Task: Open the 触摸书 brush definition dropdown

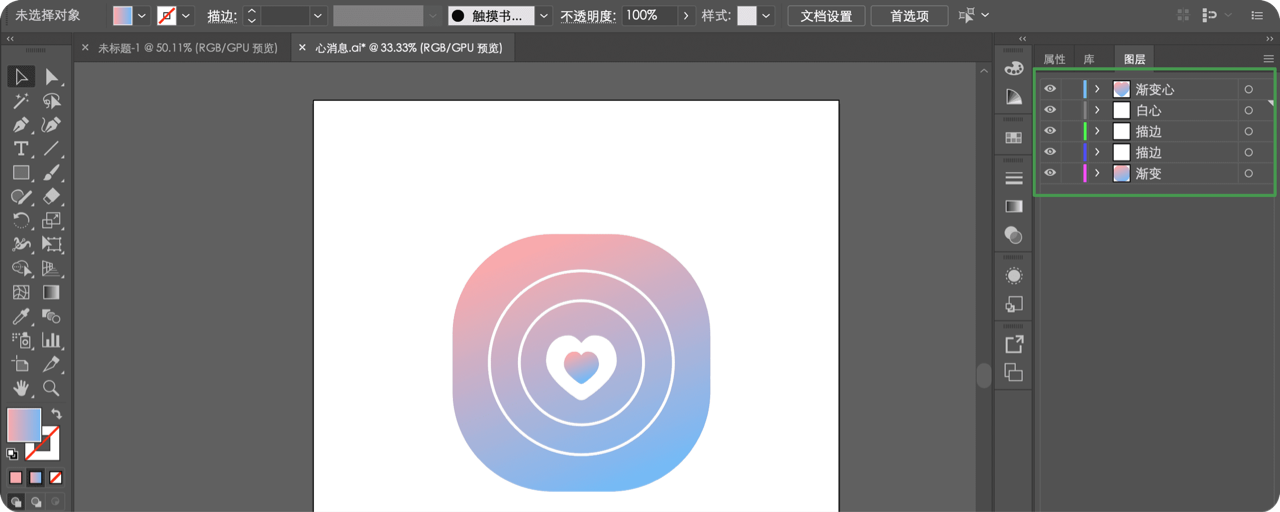Action: click(x=544, y=16)
